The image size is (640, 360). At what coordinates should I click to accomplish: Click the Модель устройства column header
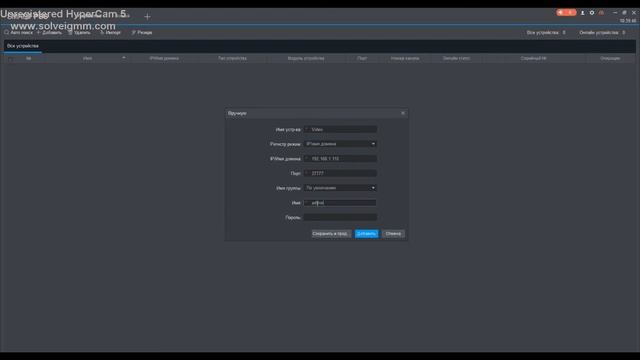click(306, 58)
